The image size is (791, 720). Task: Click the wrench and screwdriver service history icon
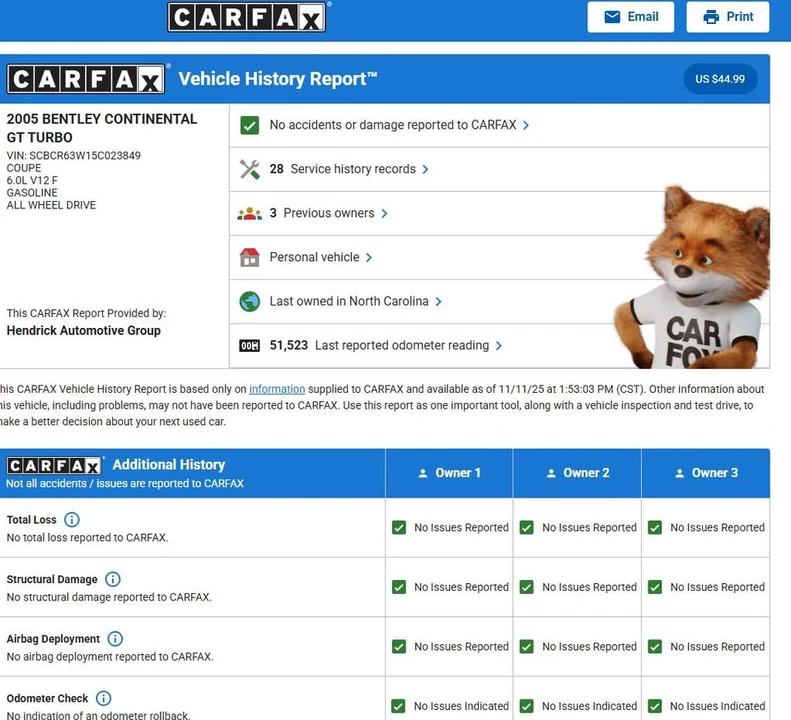(250, 169)
